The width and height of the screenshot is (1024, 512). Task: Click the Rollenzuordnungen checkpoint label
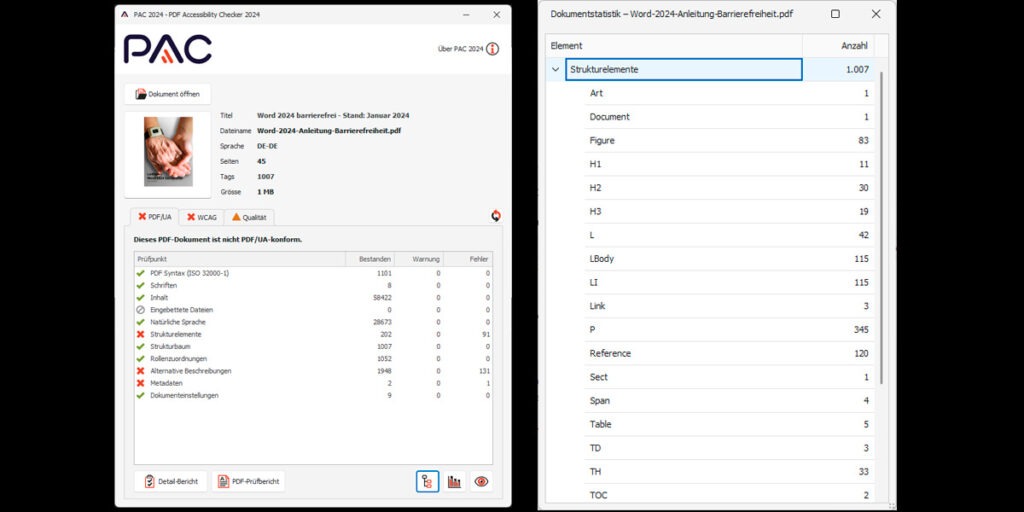179,359
